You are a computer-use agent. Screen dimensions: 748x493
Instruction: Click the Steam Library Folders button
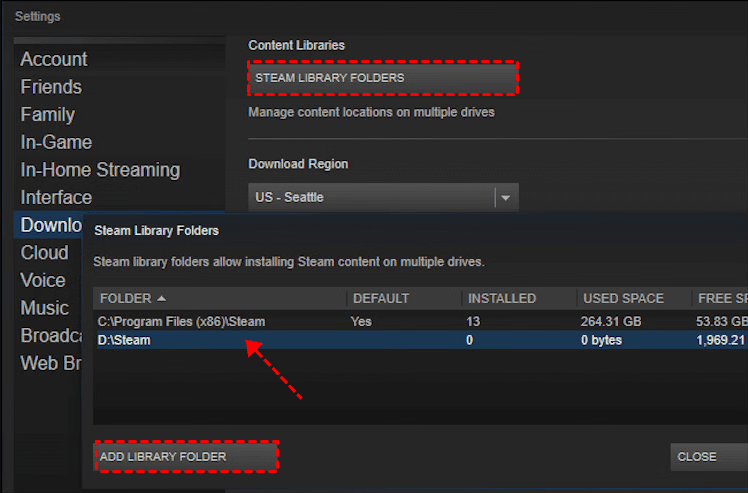point(384,78)
